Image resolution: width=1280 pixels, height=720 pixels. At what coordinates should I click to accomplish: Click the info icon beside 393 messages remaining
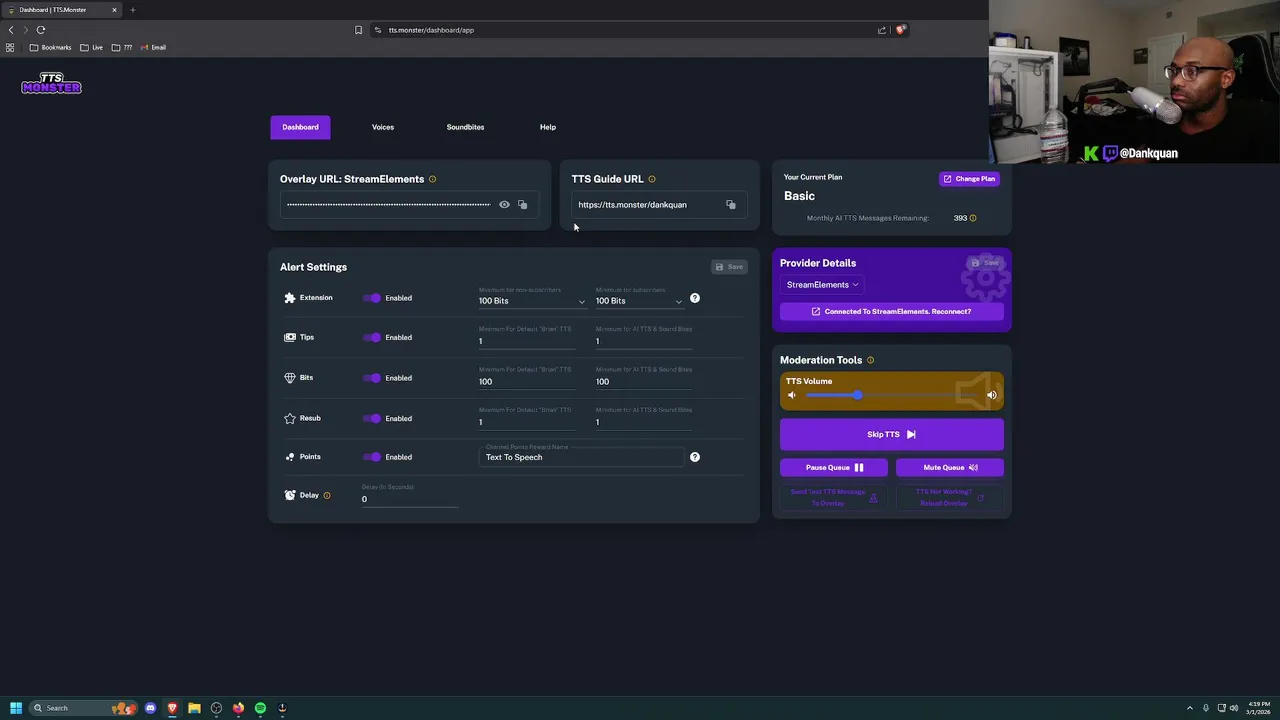pyautogui.click(x=973, y=218)
